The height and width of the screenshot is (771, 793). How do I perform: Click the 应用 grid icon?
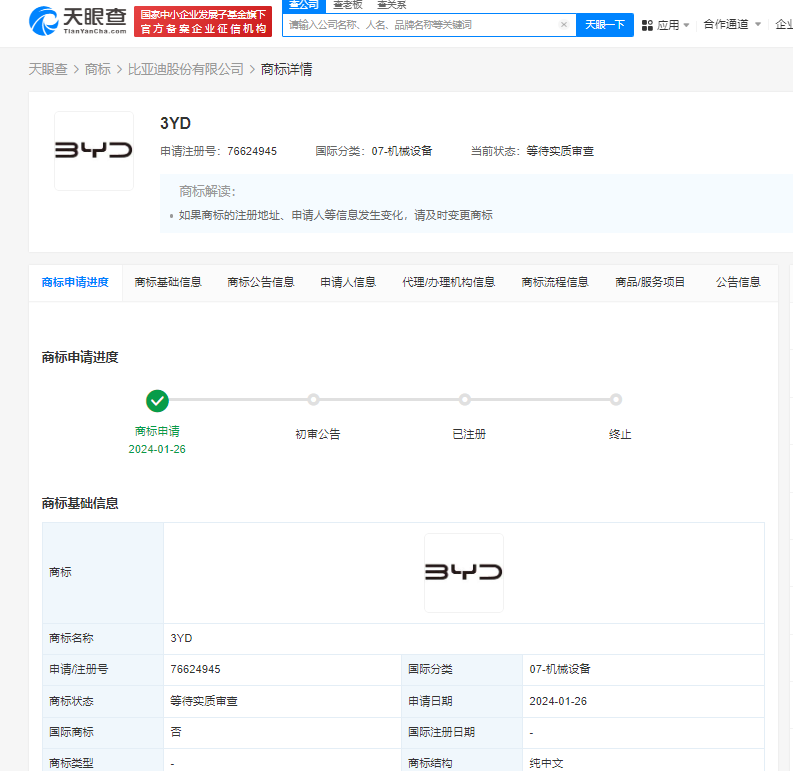647,25
